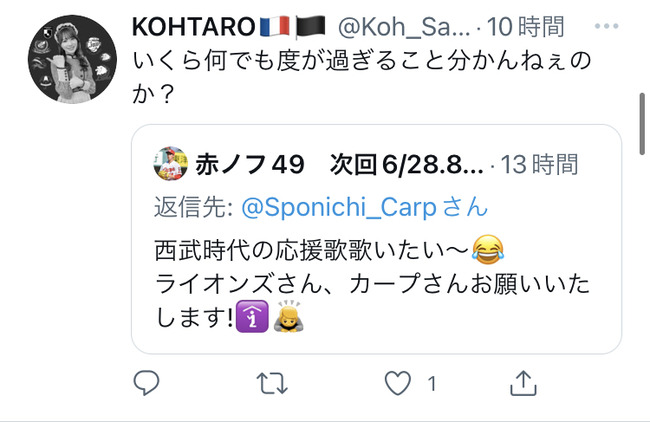This screenshot has width=650, height=422.
Task: Click the reply speech bubble icon
Action: click(x=146, y=382)
